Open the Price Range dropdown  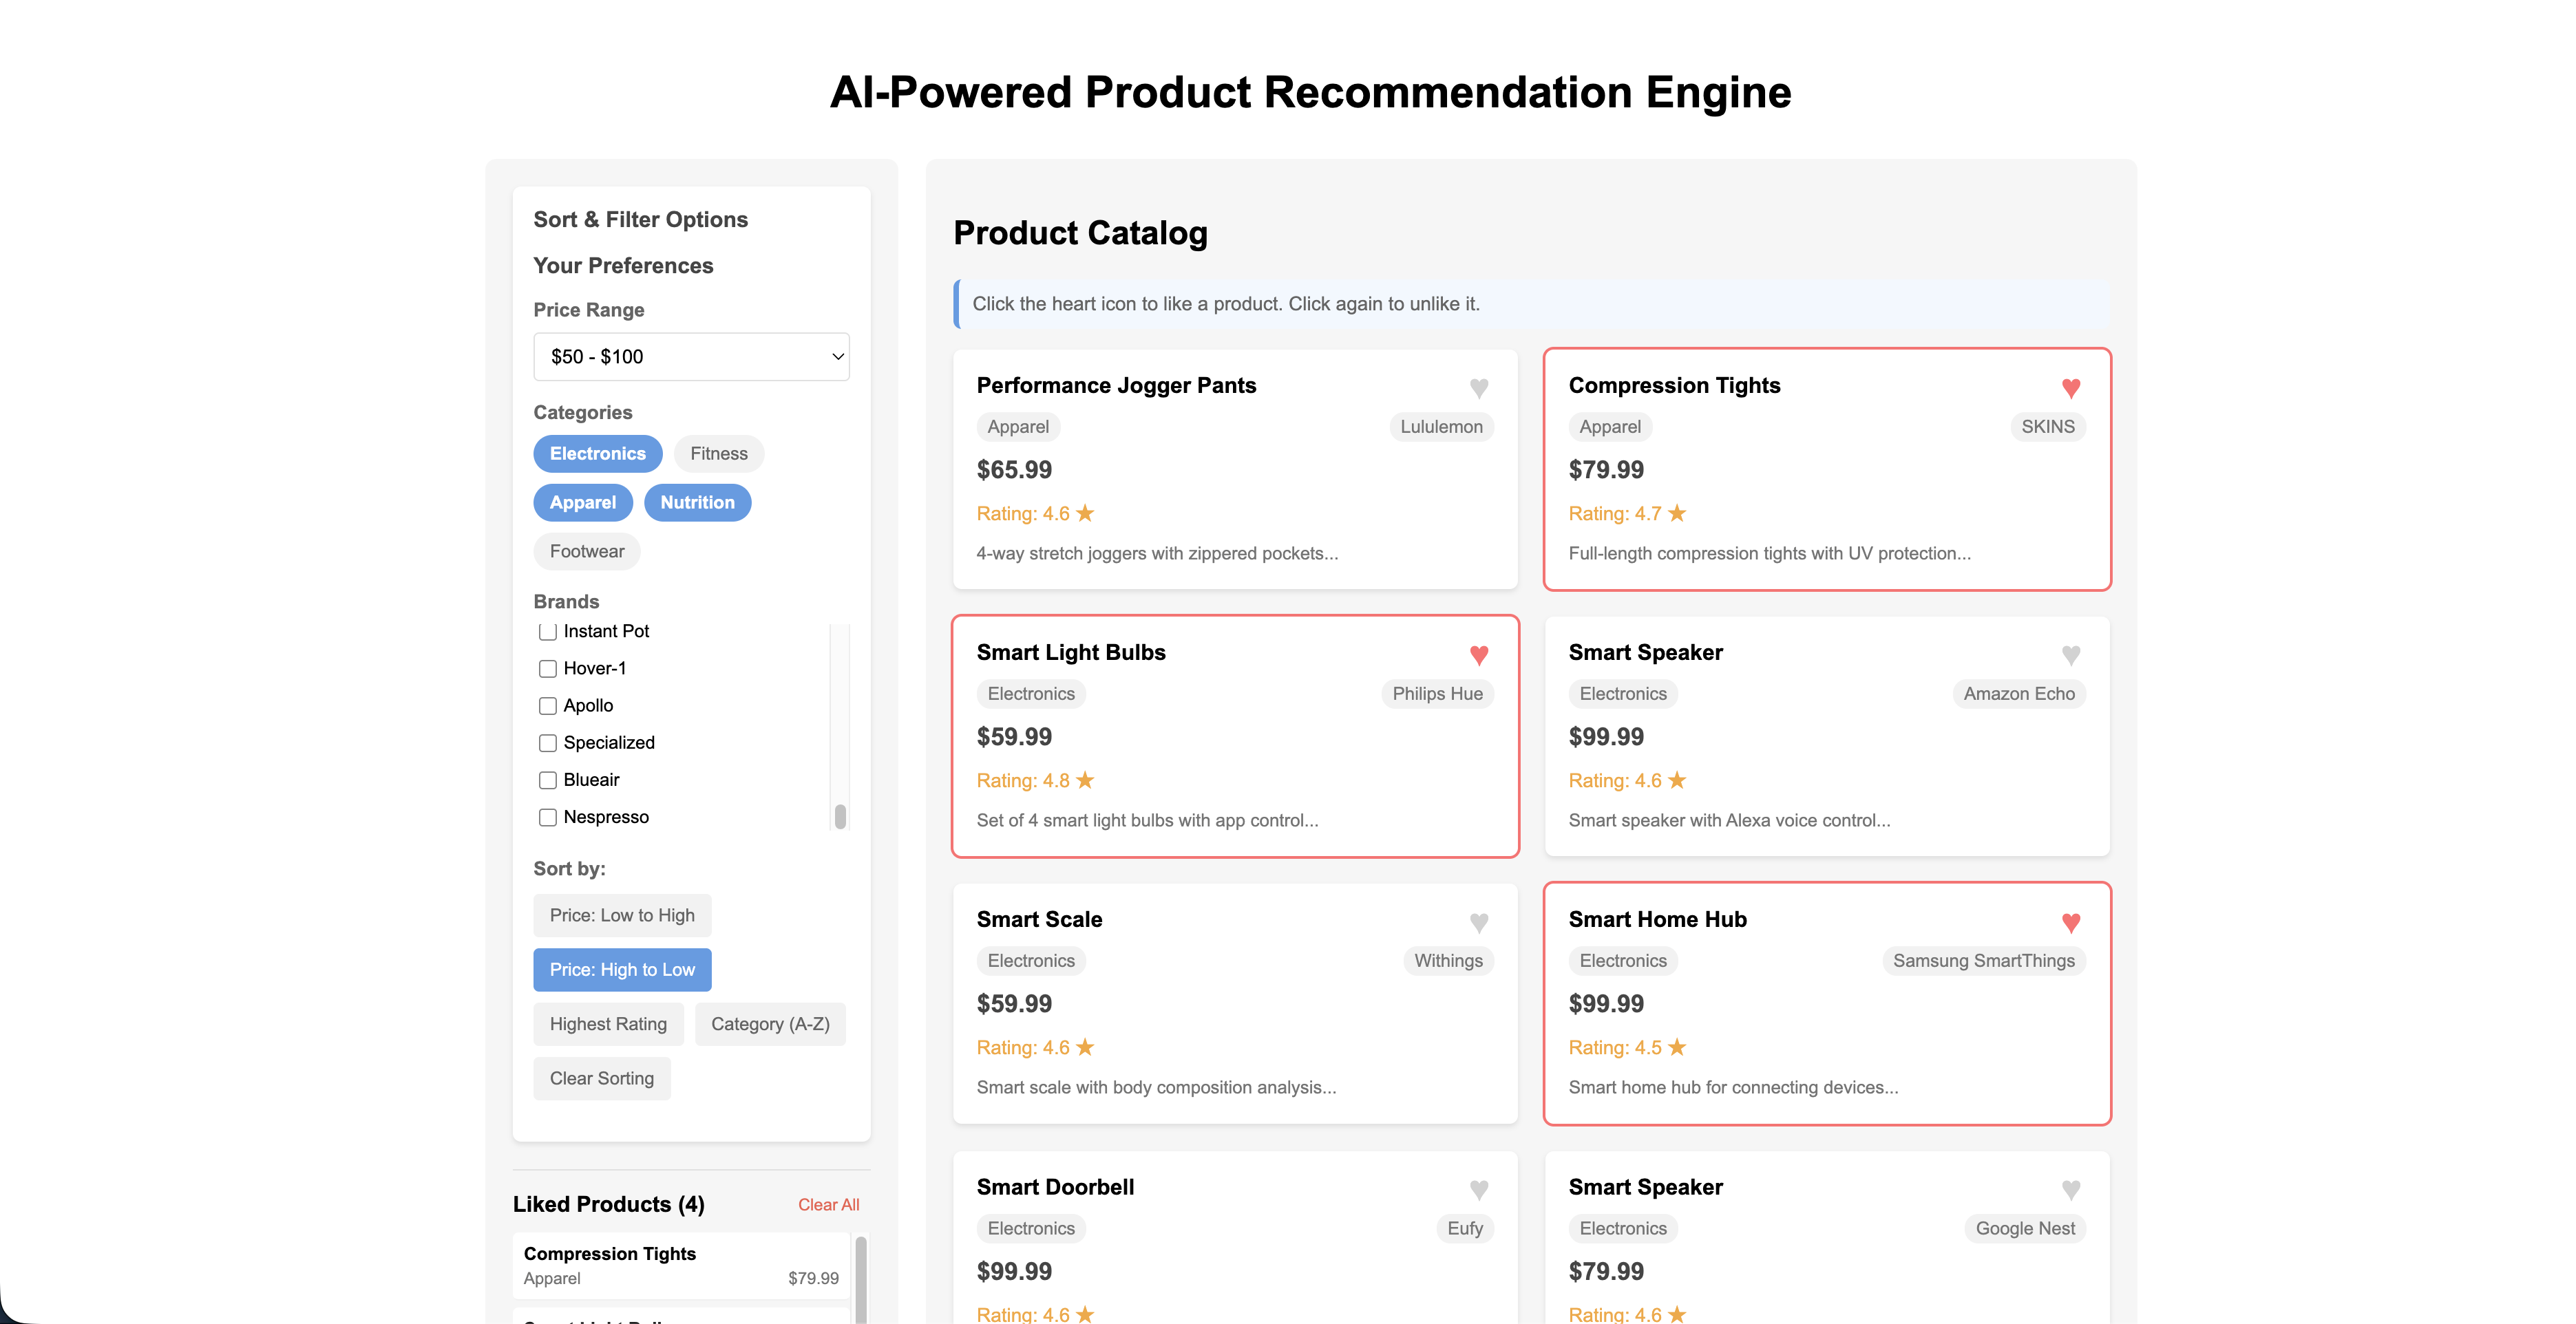691,356
